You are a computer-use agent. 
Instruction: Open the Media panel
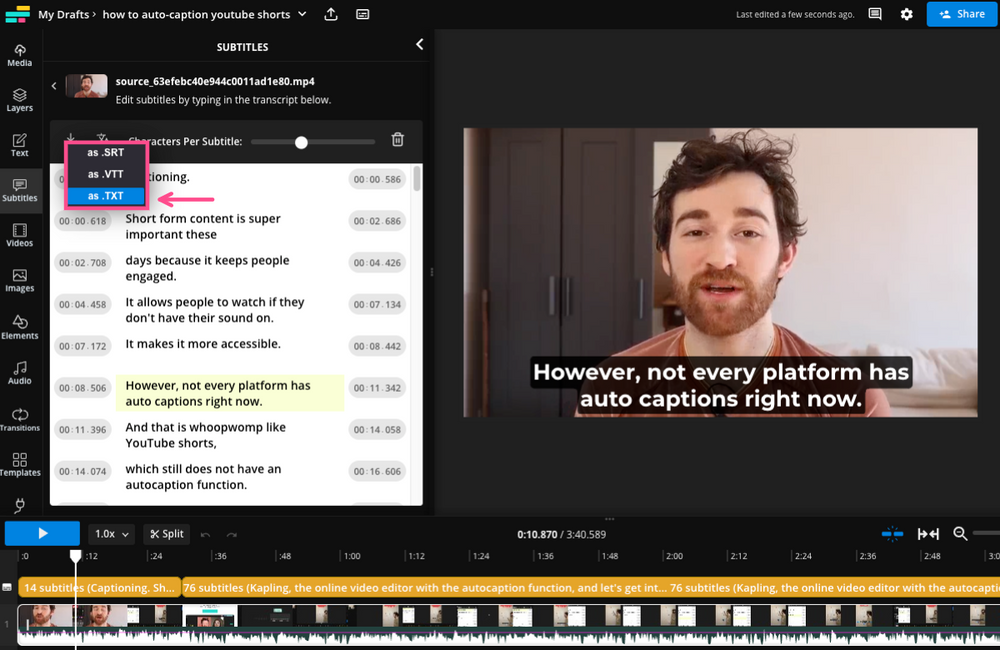pyautogui.click(x=19, y=53)
